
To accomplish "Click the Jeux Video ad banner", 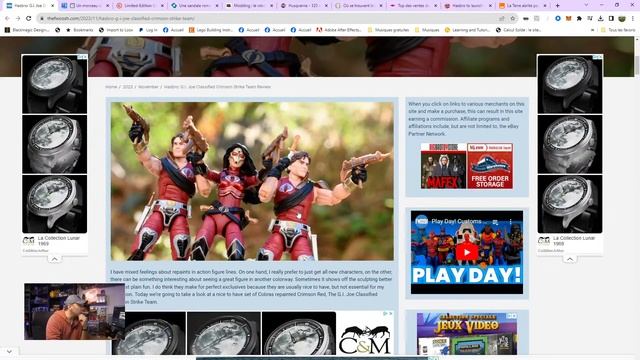I will tap(467, 334).
